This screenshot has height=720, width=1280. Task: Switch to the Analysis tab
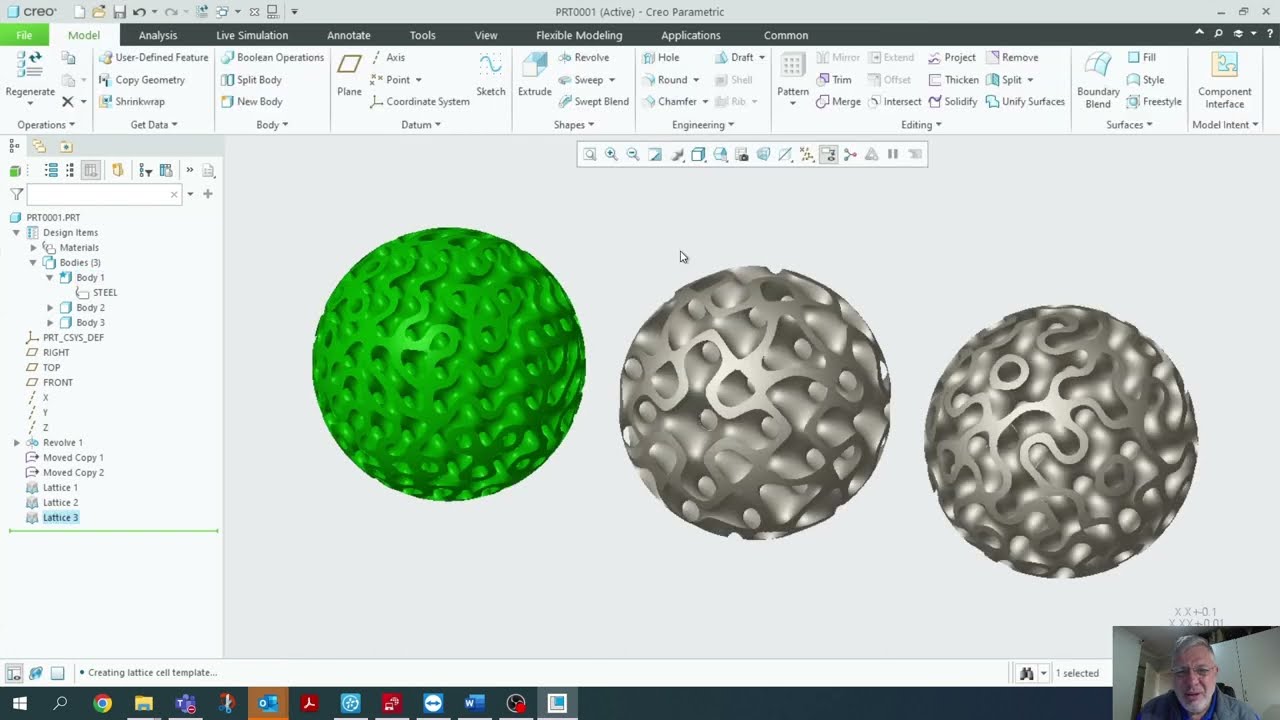[158, 35]
